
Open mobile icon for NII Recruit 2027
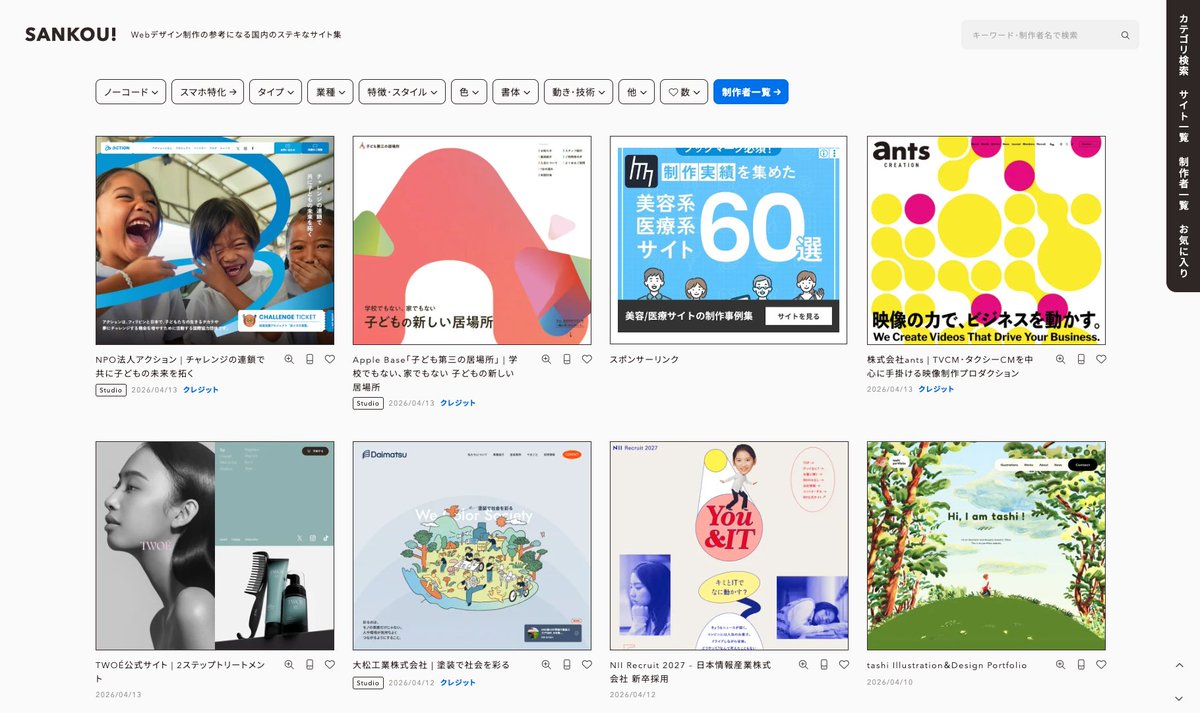coord(824,664)
